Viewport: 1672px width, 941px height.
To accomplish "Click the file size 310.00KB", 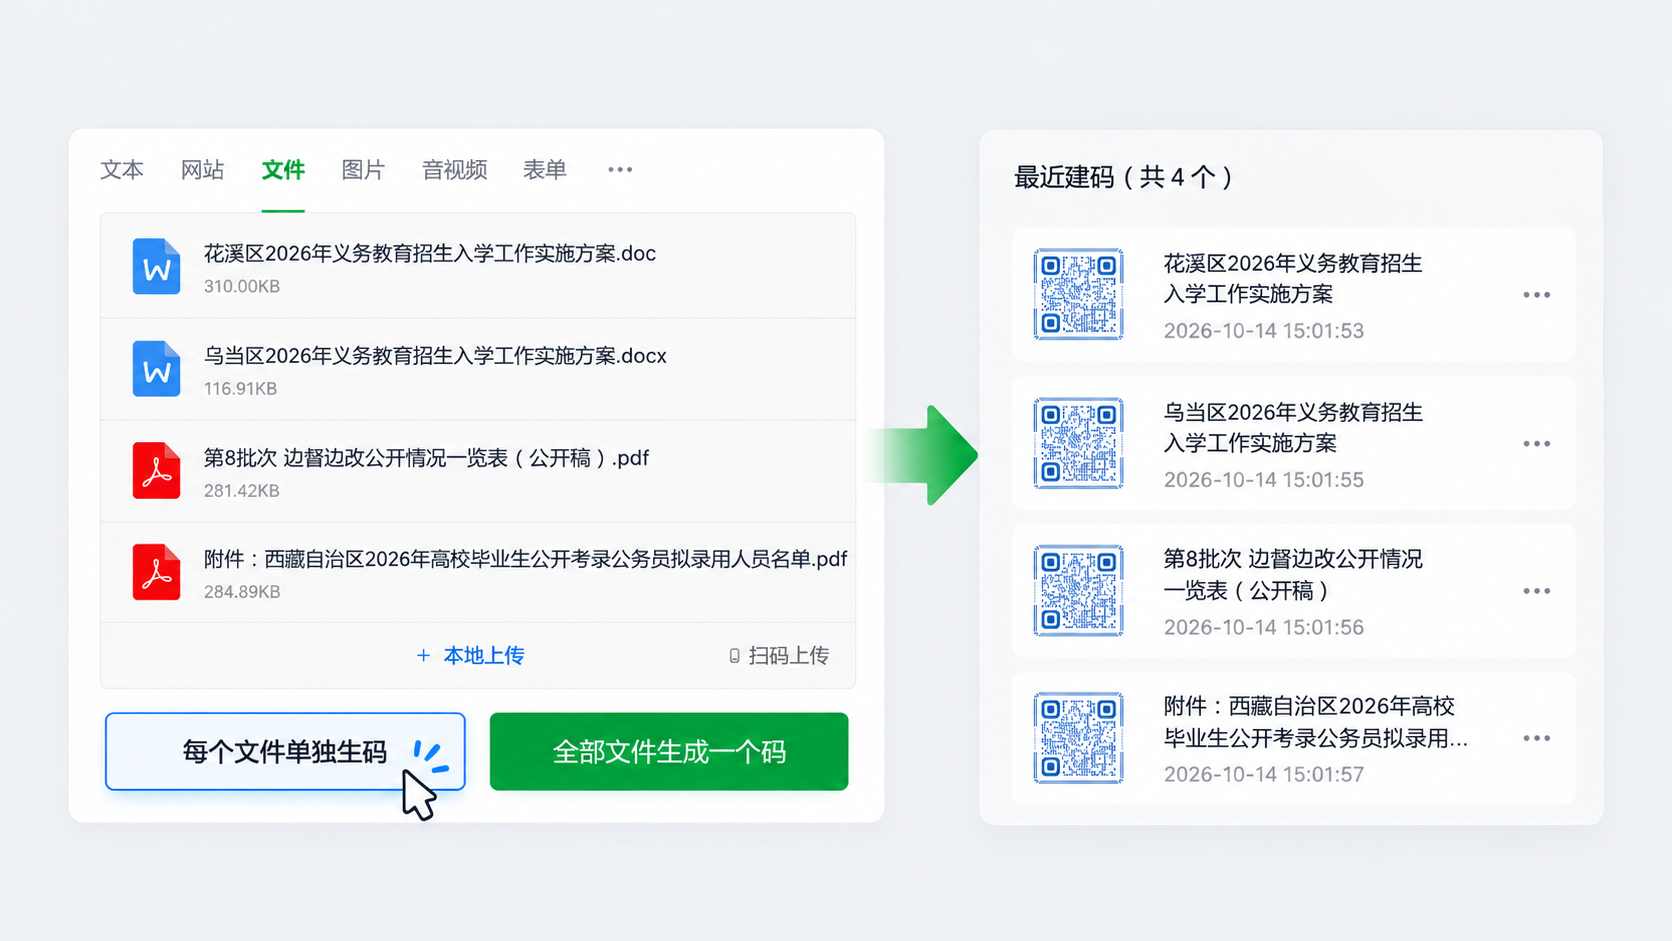I will (242, 286).
